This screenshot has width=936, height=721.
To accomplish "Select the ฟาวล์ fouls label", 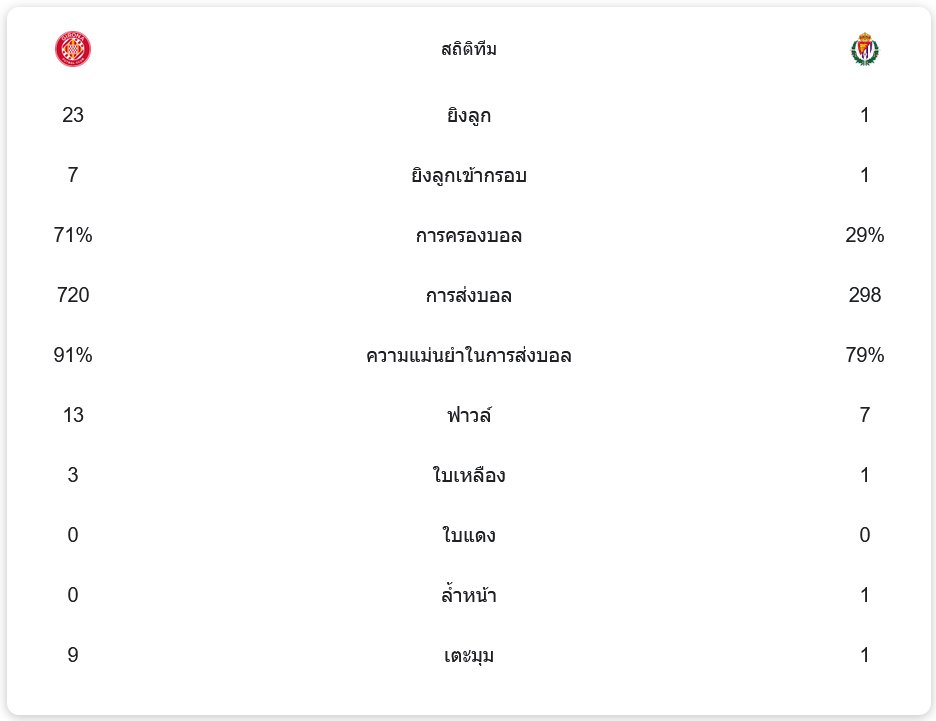I will click(468, 416).
